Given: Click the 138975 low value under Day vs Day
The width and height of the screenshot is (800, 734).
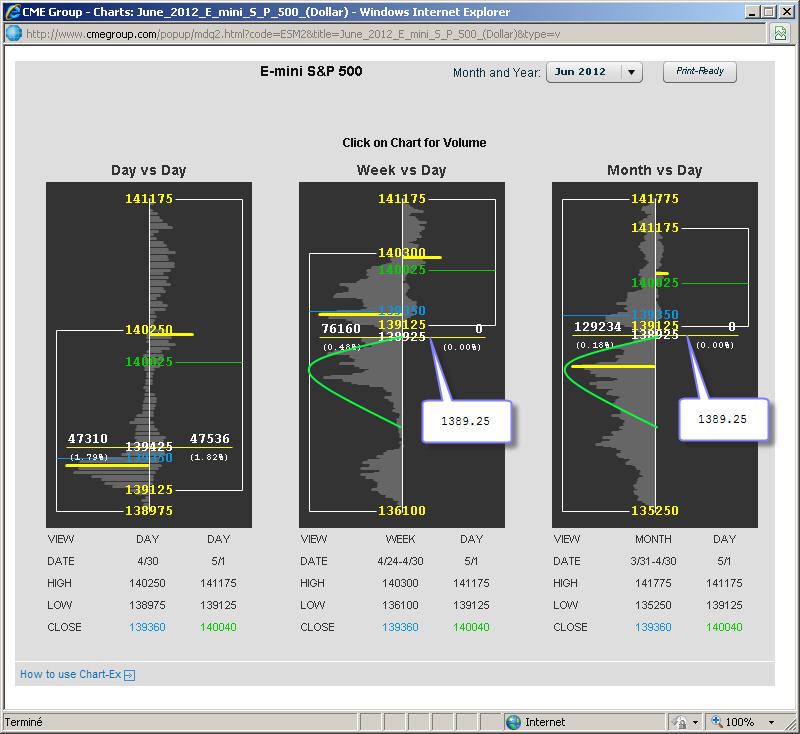Looking at the screenshot, I should pos(147,605).
